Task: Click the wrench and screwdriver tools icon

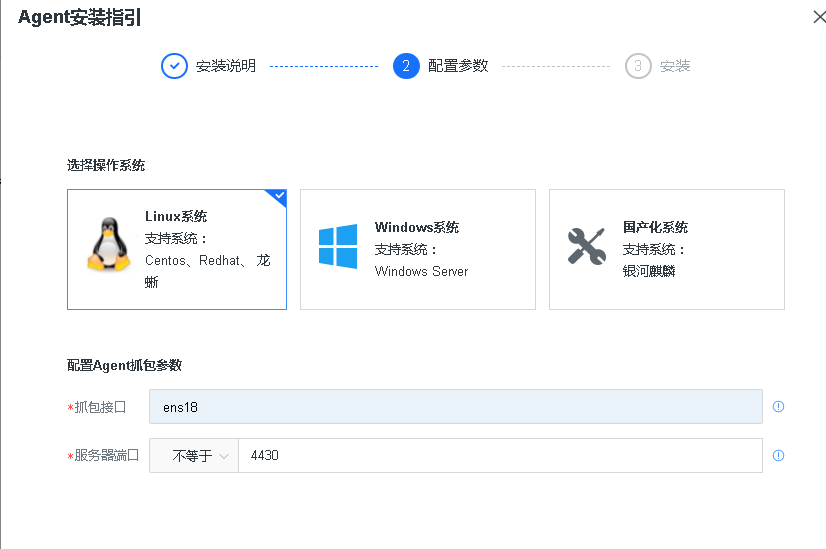Action: click(x=586, y=246)
